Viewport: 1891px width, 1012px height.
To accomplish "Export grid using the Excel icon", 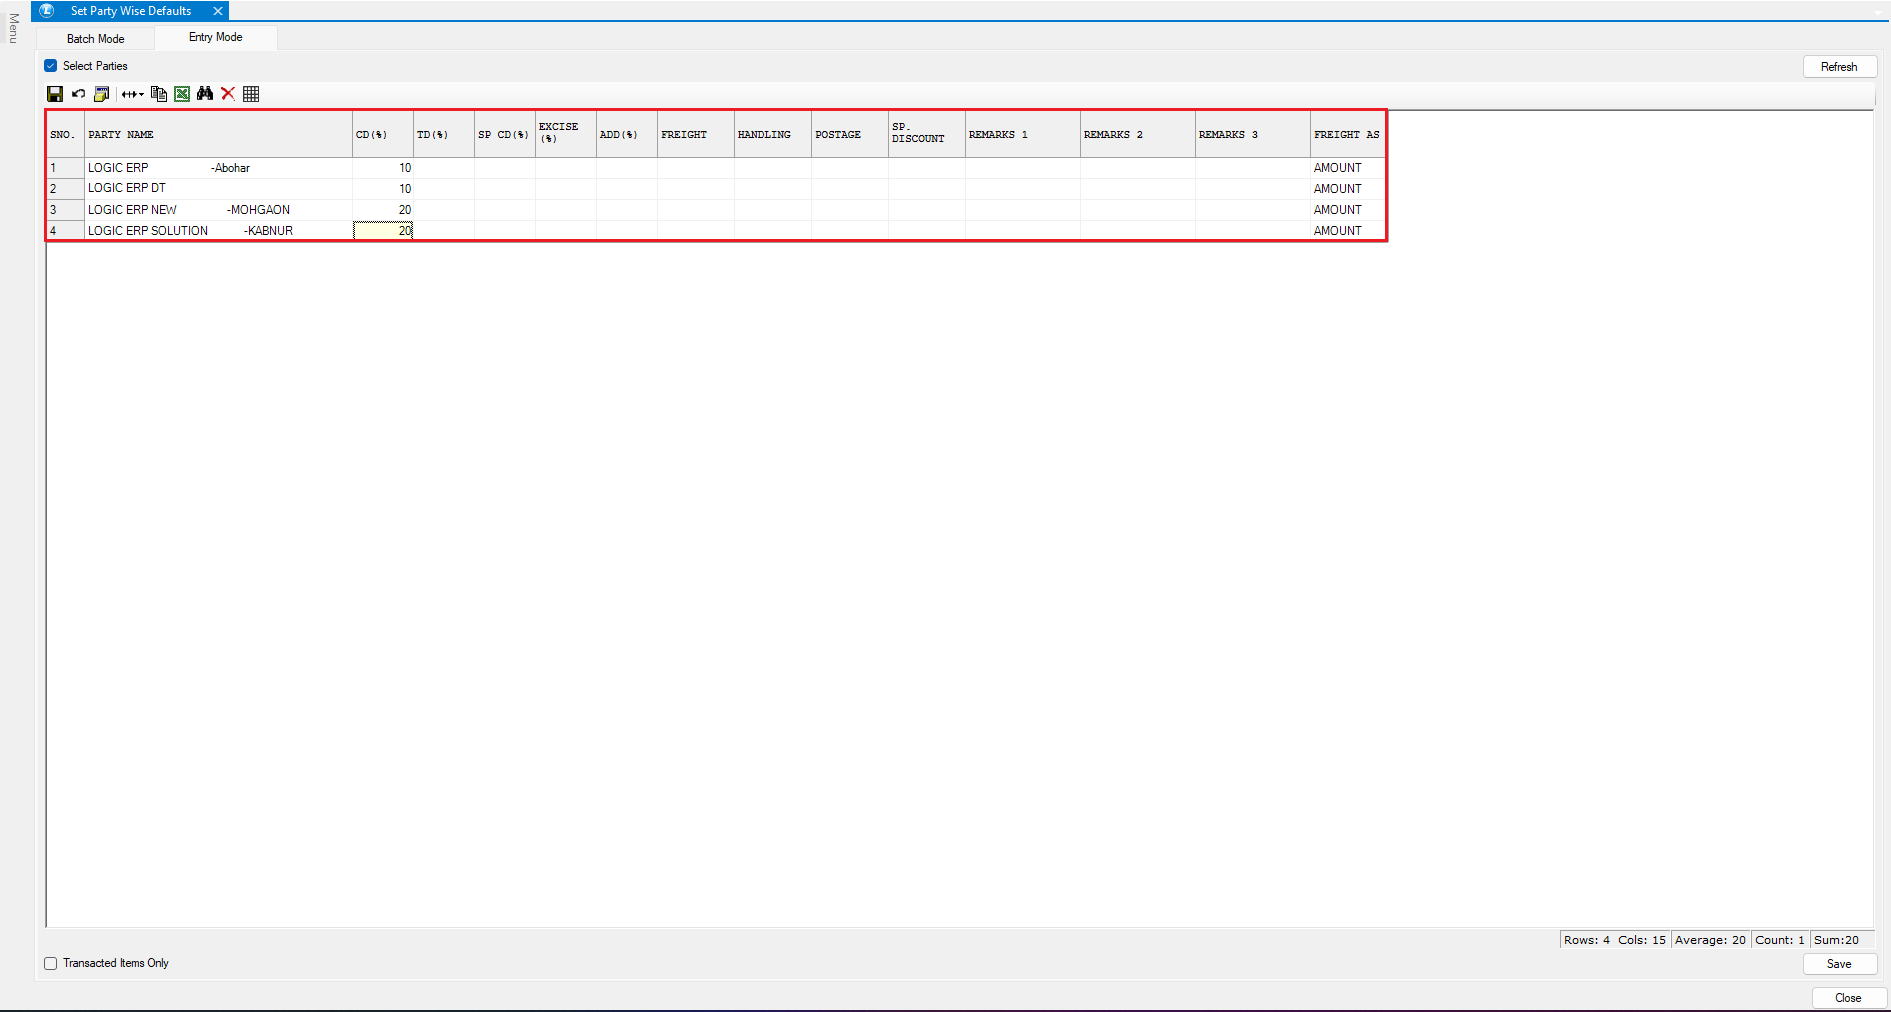I will coord(182,94).
